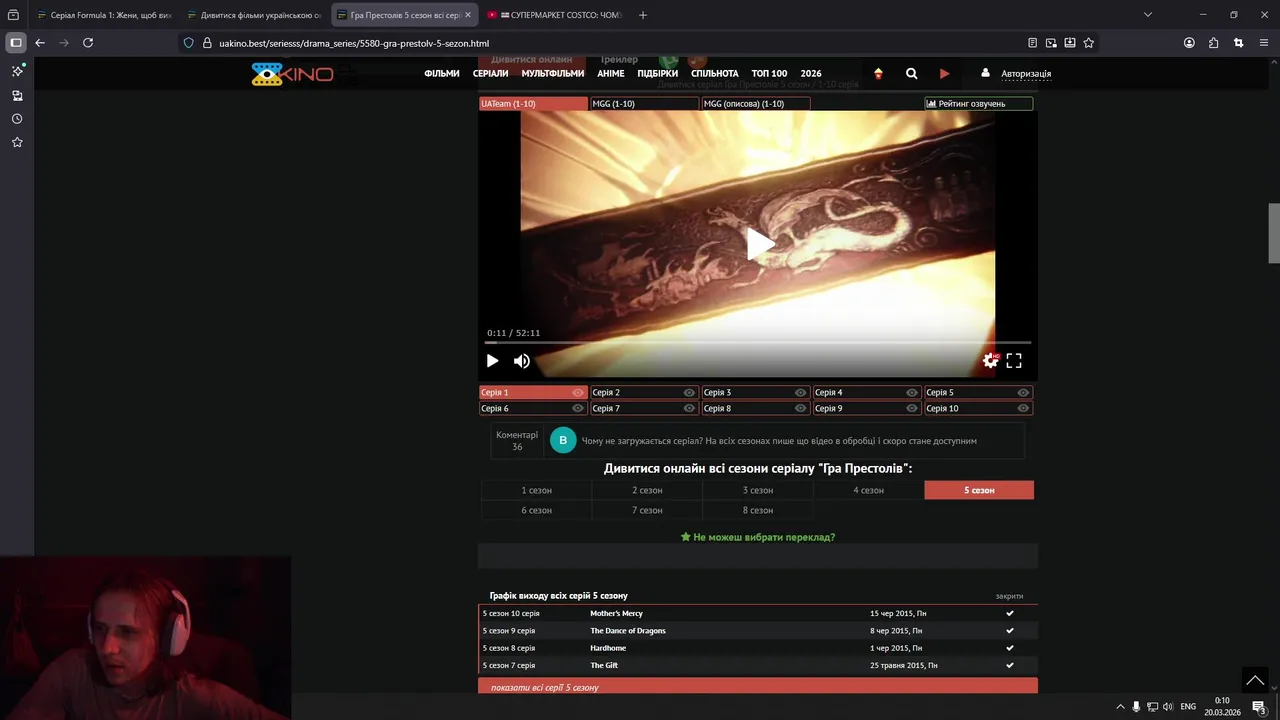Toggle watched eye for Серія 8
The height and width of the screenshot is (720, 1280).
click(800, 408)
